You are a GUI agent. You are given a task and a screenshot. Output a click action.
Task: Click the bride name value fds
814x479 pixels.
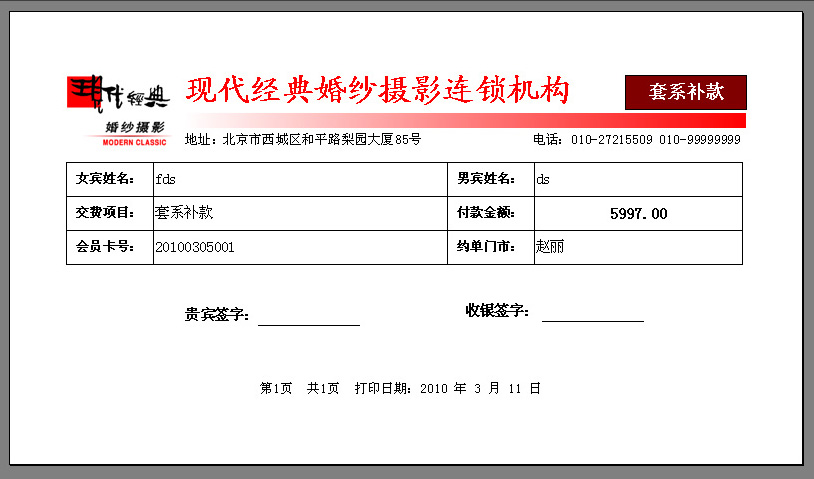[166, 180]
